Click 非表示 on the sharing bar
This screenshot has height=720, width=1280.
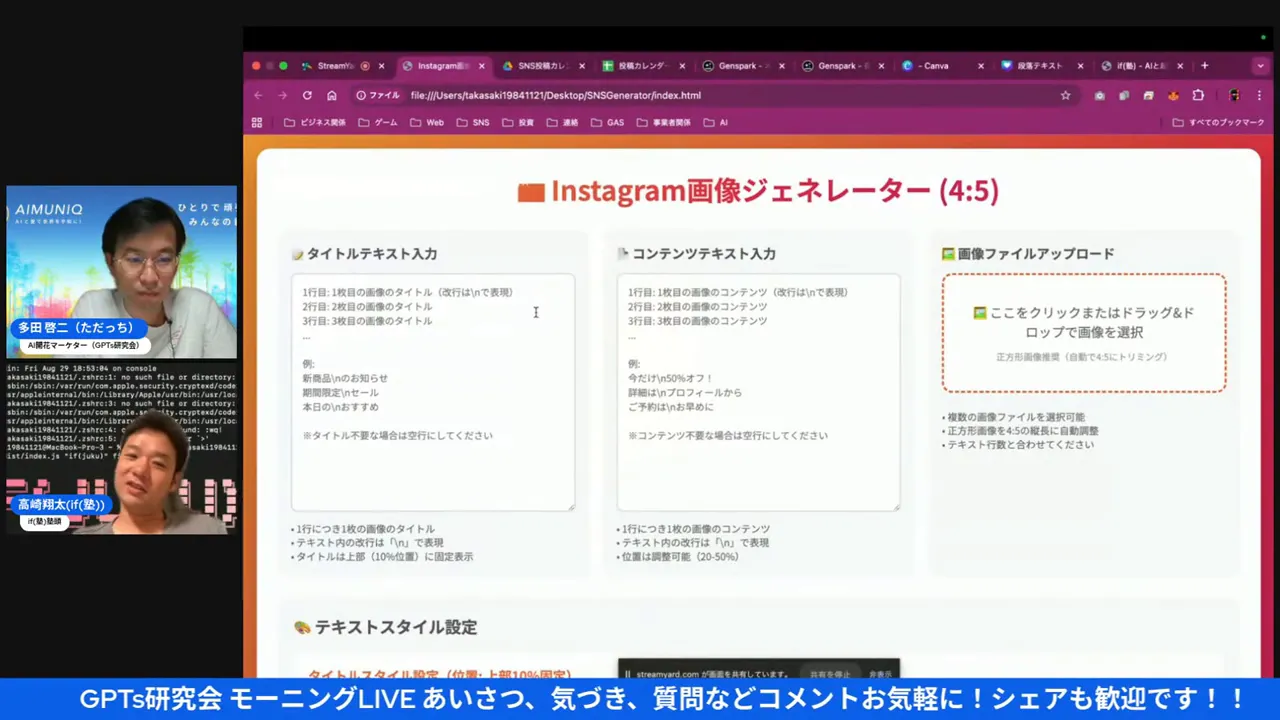point(880,674)
